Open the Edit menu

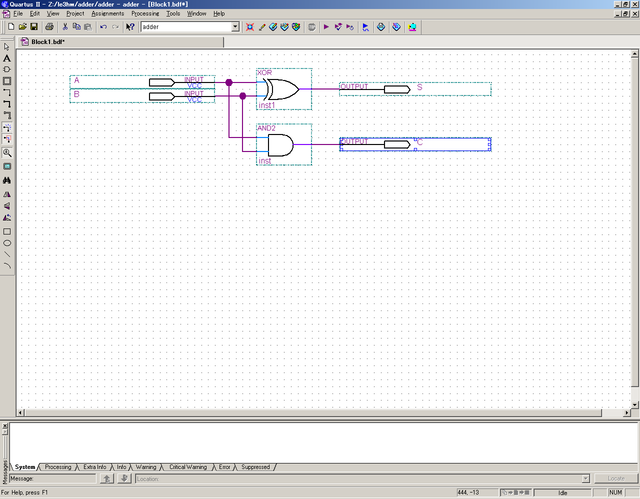tap(35, 13)
